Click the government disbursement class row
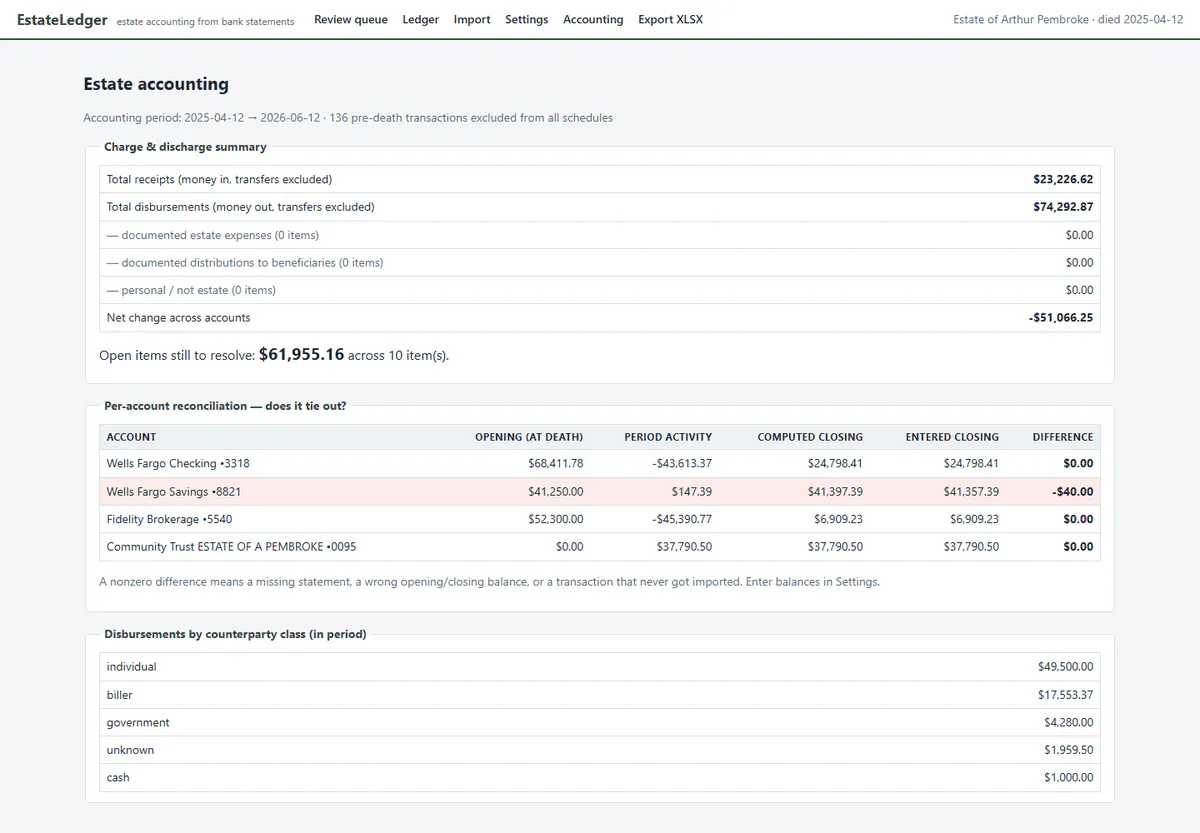 (x=600, y=722)
